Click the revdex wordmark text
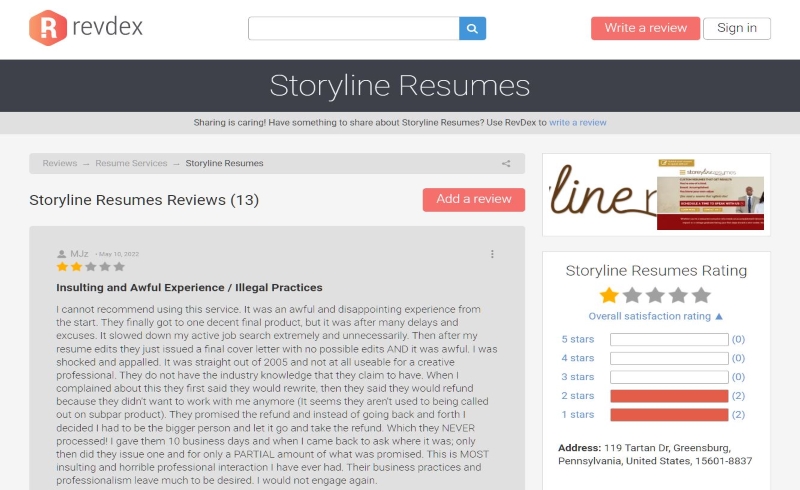Viewport: 800px width, 490px height. 108,27
